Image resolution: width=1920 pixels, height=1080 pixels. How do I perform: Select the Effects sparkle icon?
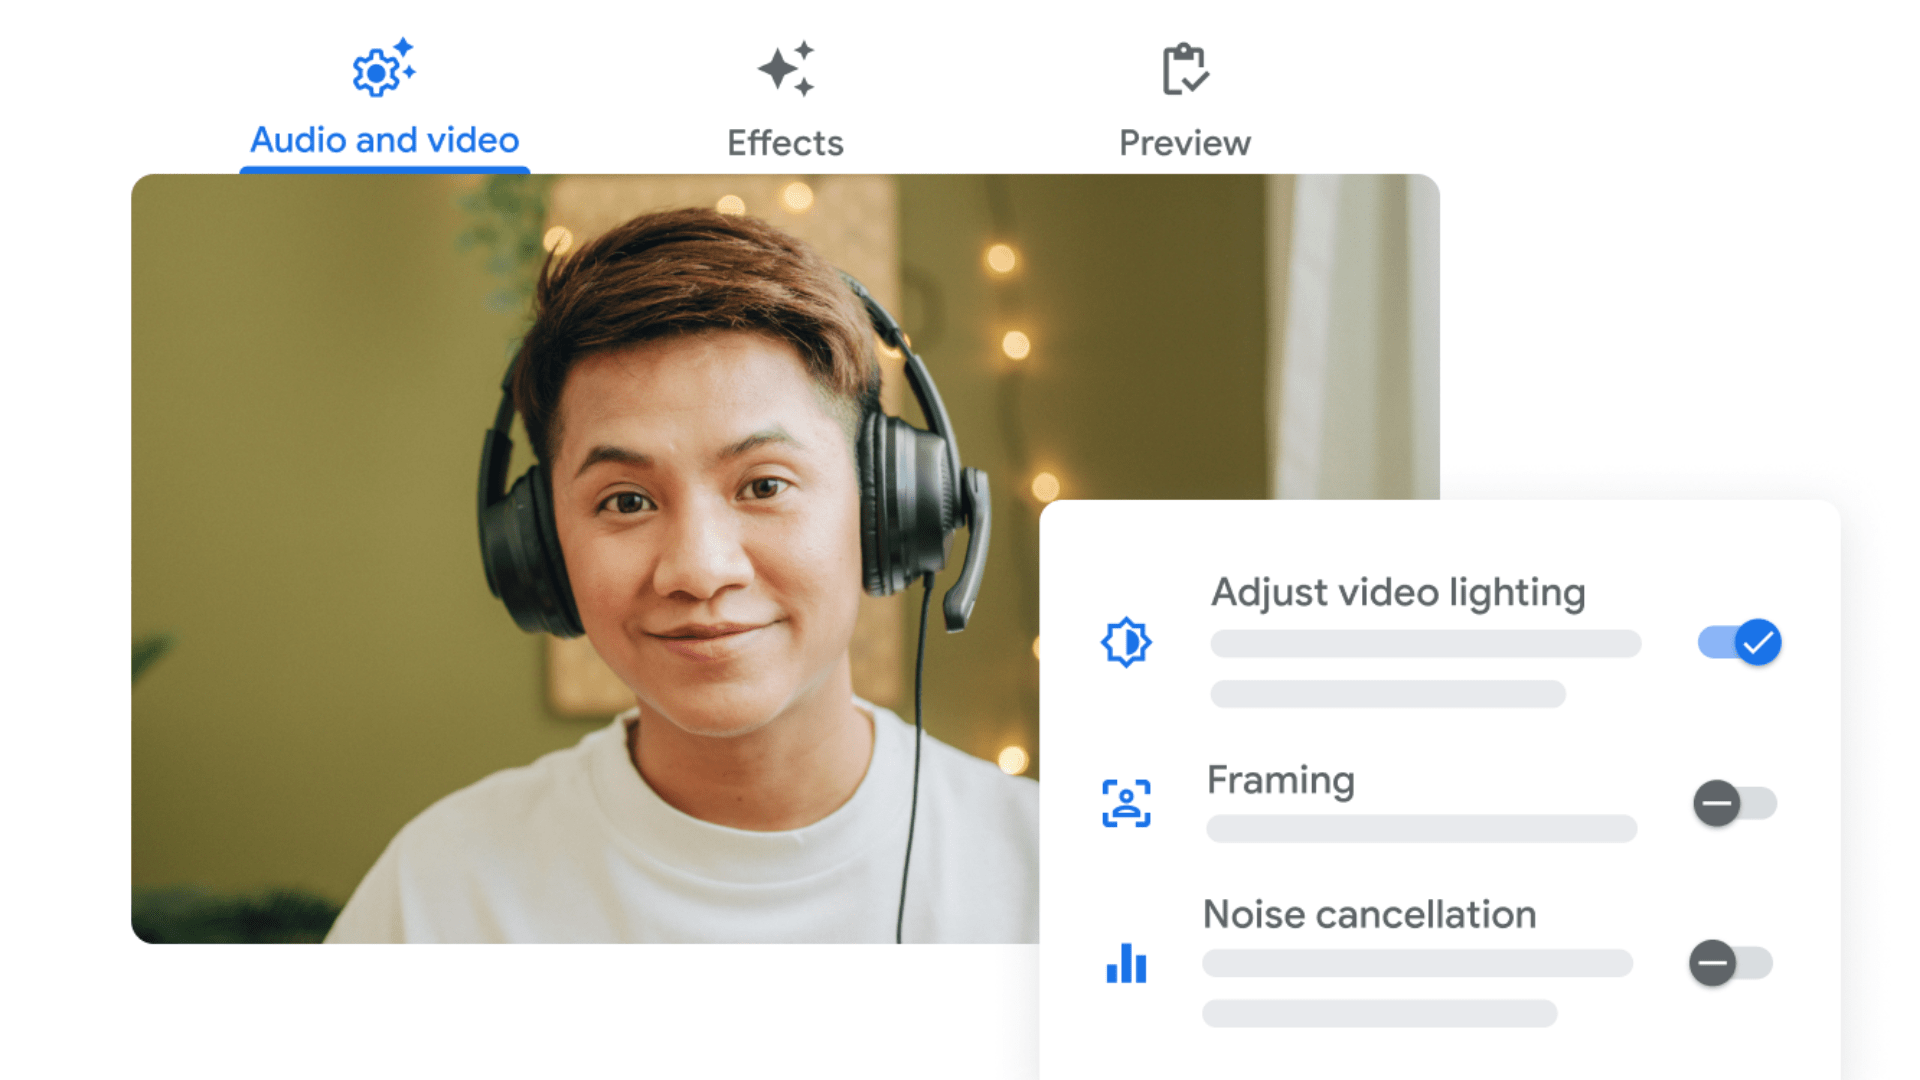point(786,69)
